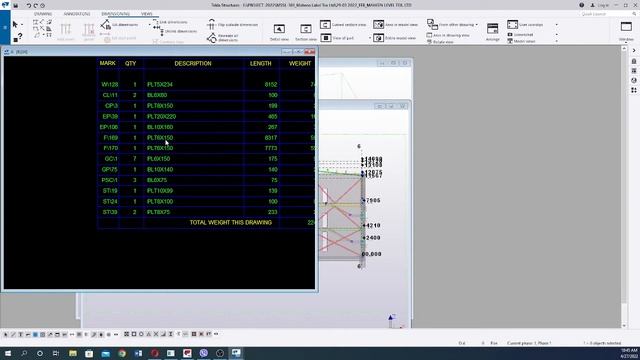Toggle the X intersection snap switch
Viewport: 640px width, 360px height.
point(156,334)
